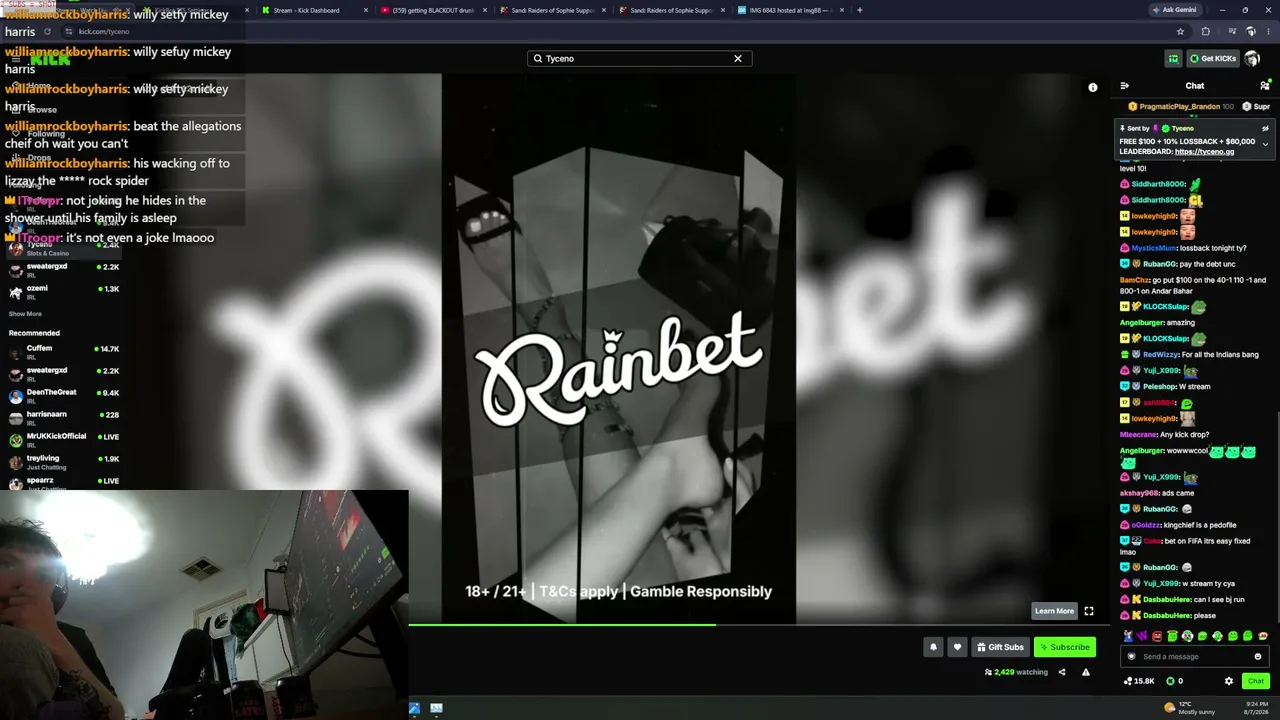Report stream with warning triangle icon
This screenshot has height=720, width=1280.
pos(1086,672)
